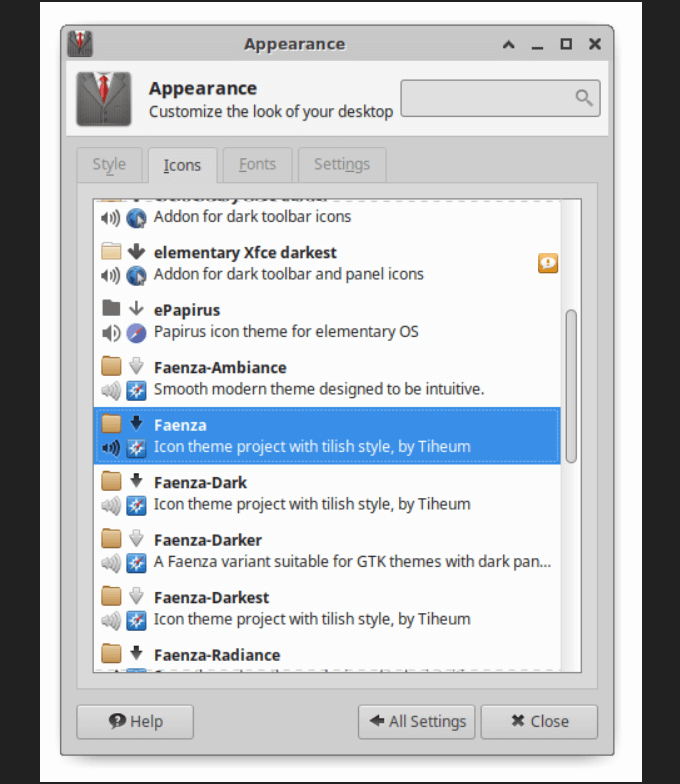This screenshot has height=784, width=680.
Task: Click the download arrow icon of Faenza
Action: tap(136, 423)
